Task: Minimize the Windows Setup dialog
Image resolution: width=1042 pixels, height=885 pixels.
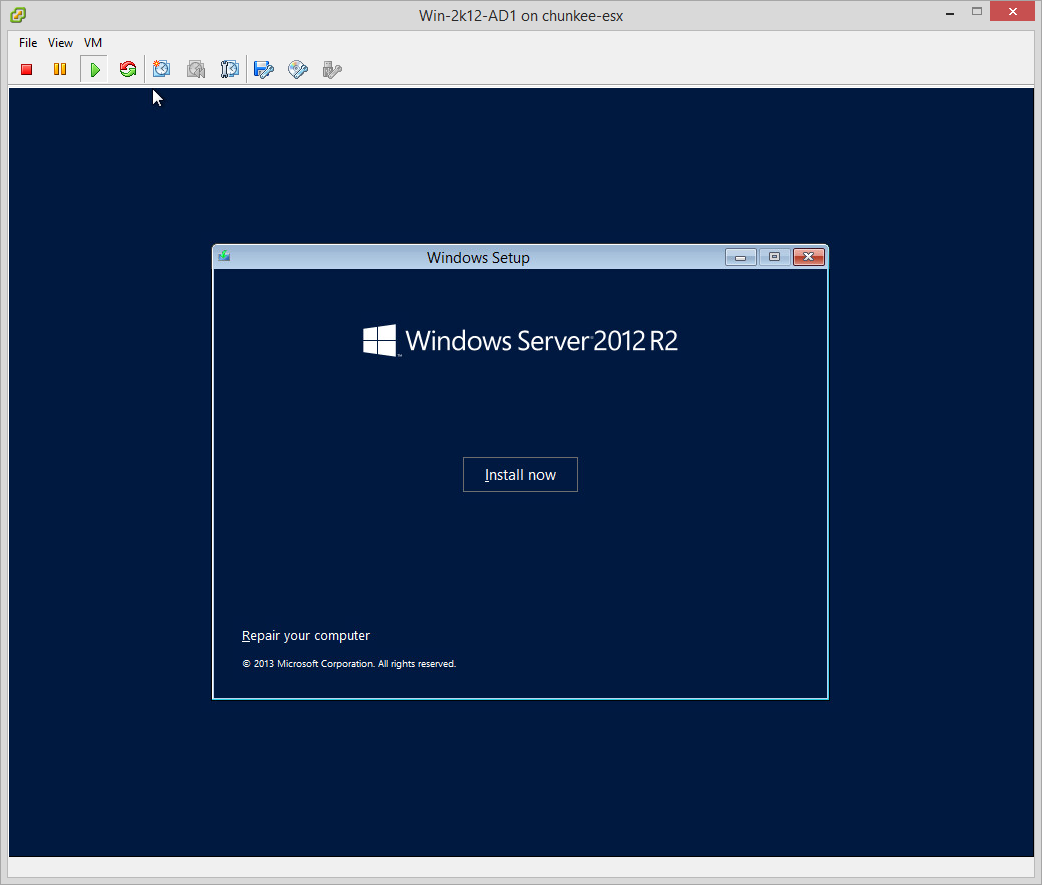Action: point(740,257)
